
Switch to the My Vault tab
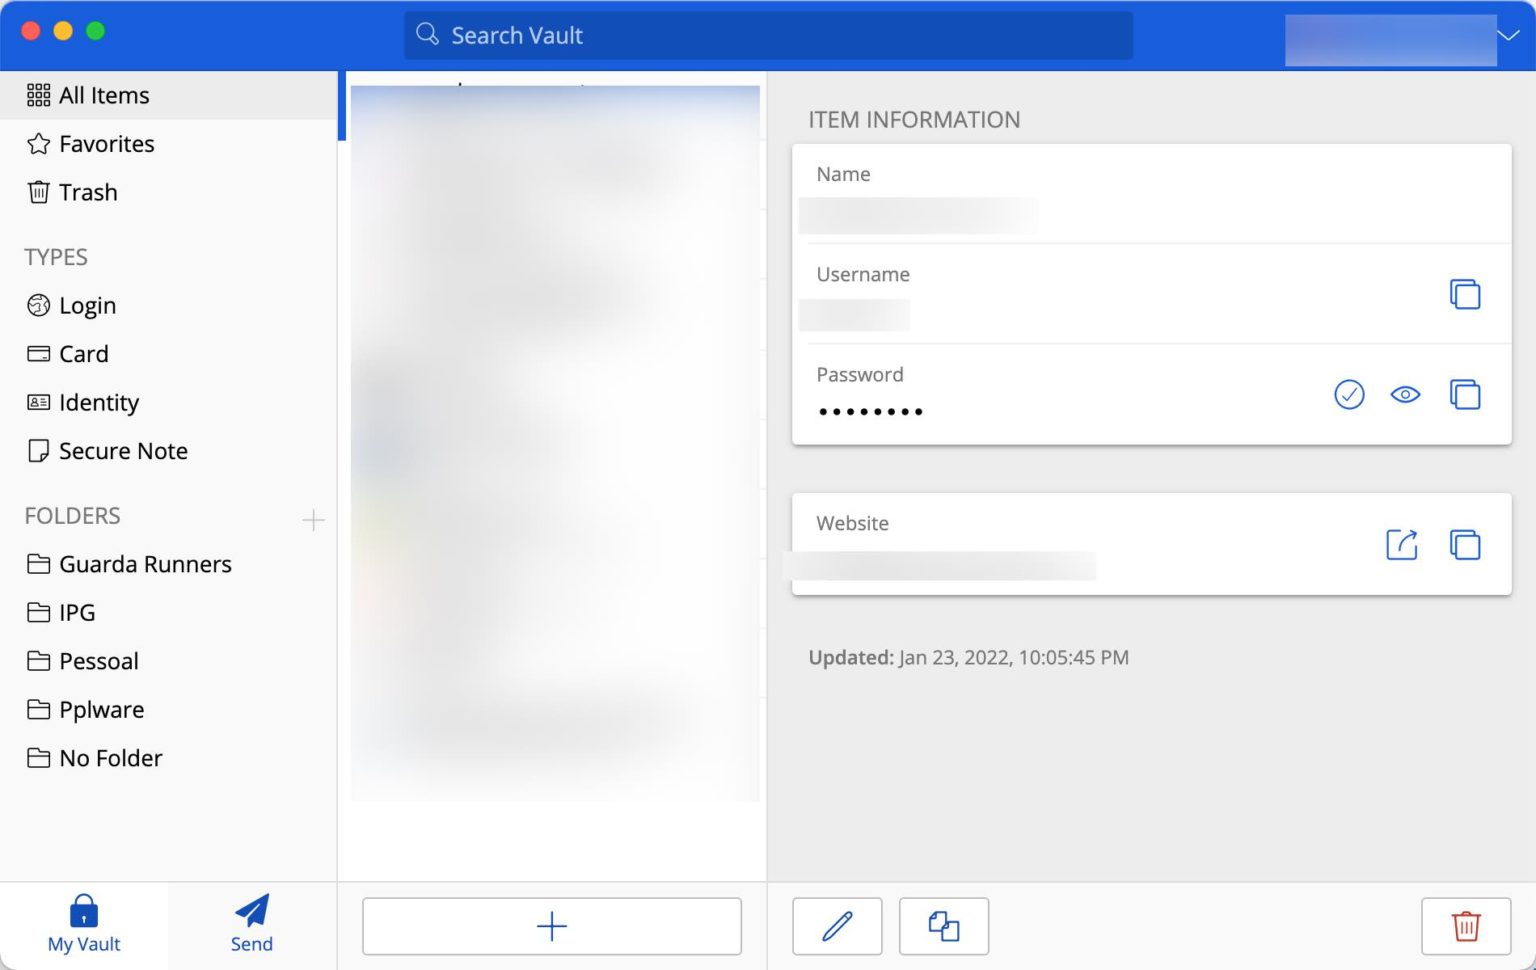tap(84, 925)
